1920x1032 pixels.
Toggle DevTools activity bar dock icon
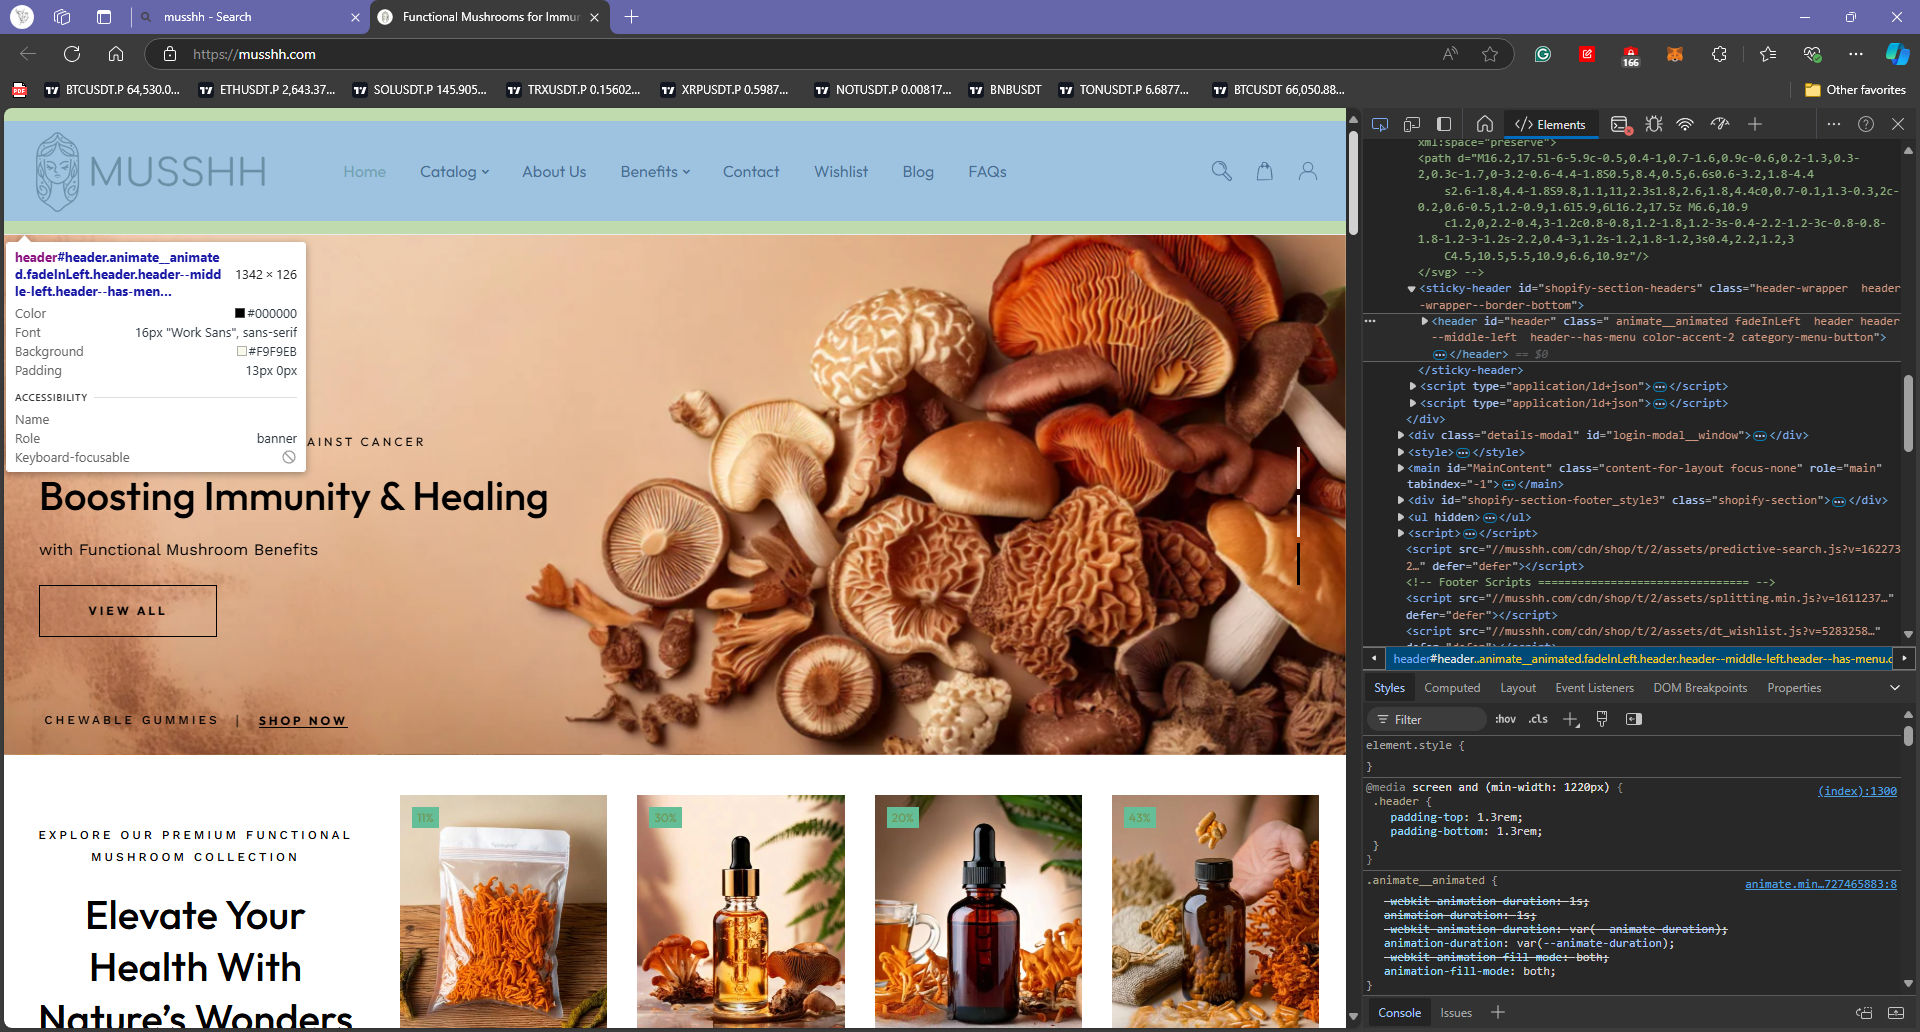tap(1444, 124)
